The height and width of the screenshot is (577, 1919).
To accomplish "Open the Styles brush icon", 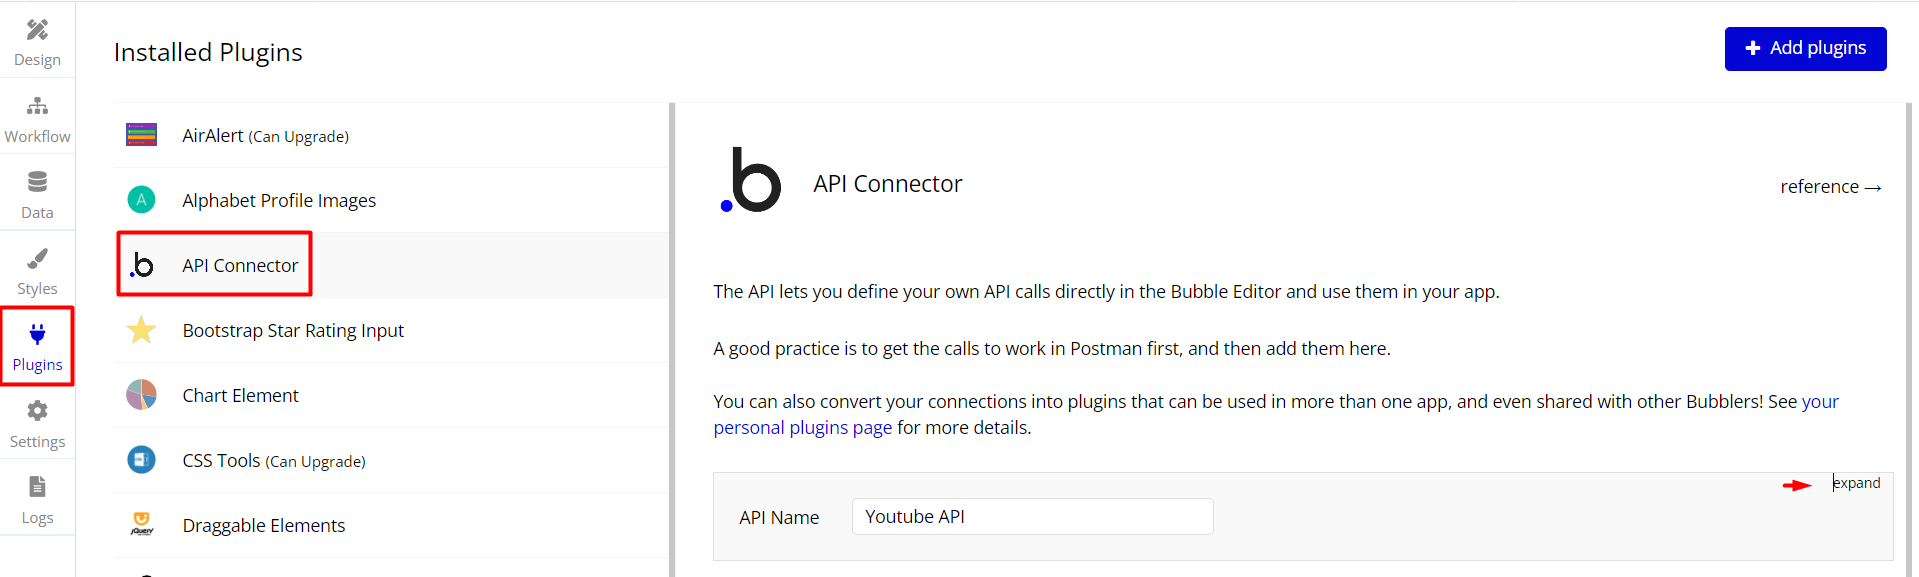I will click(x=37, y=258).
